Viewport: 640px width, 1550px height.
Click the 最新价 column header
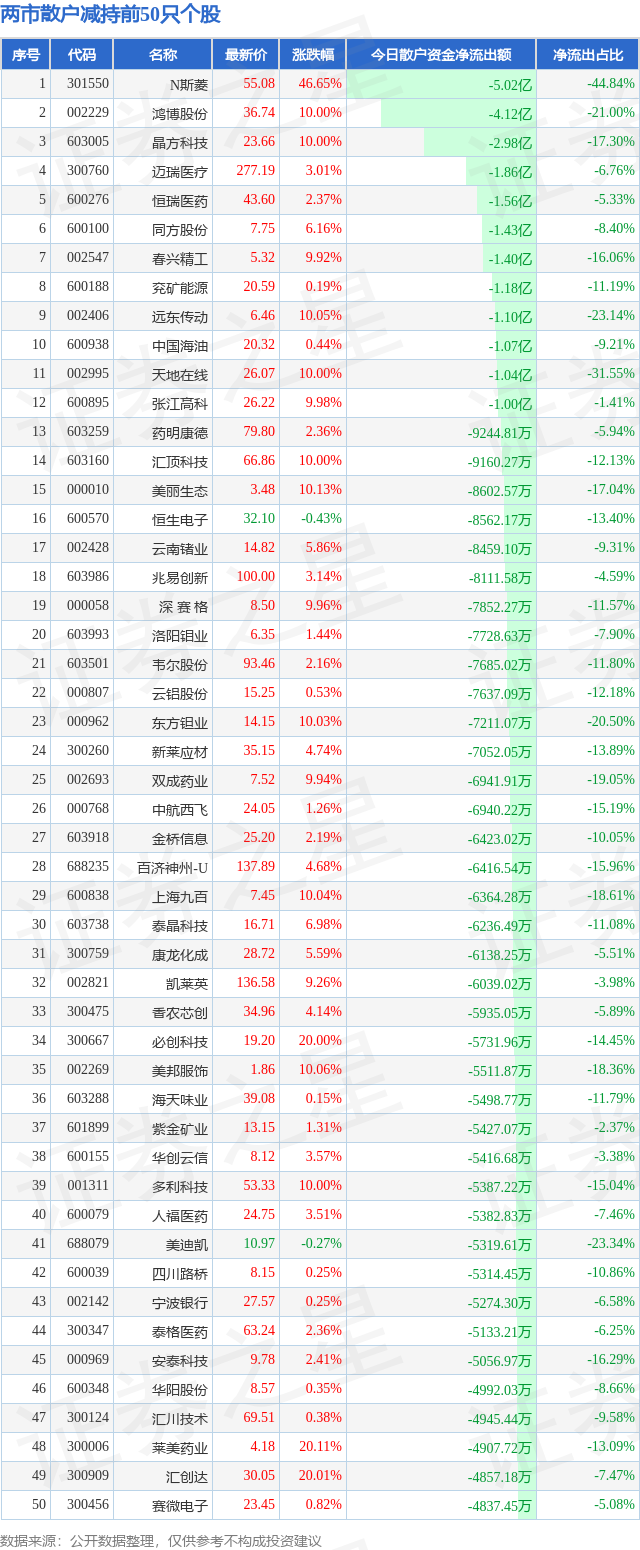click(246, 55)
